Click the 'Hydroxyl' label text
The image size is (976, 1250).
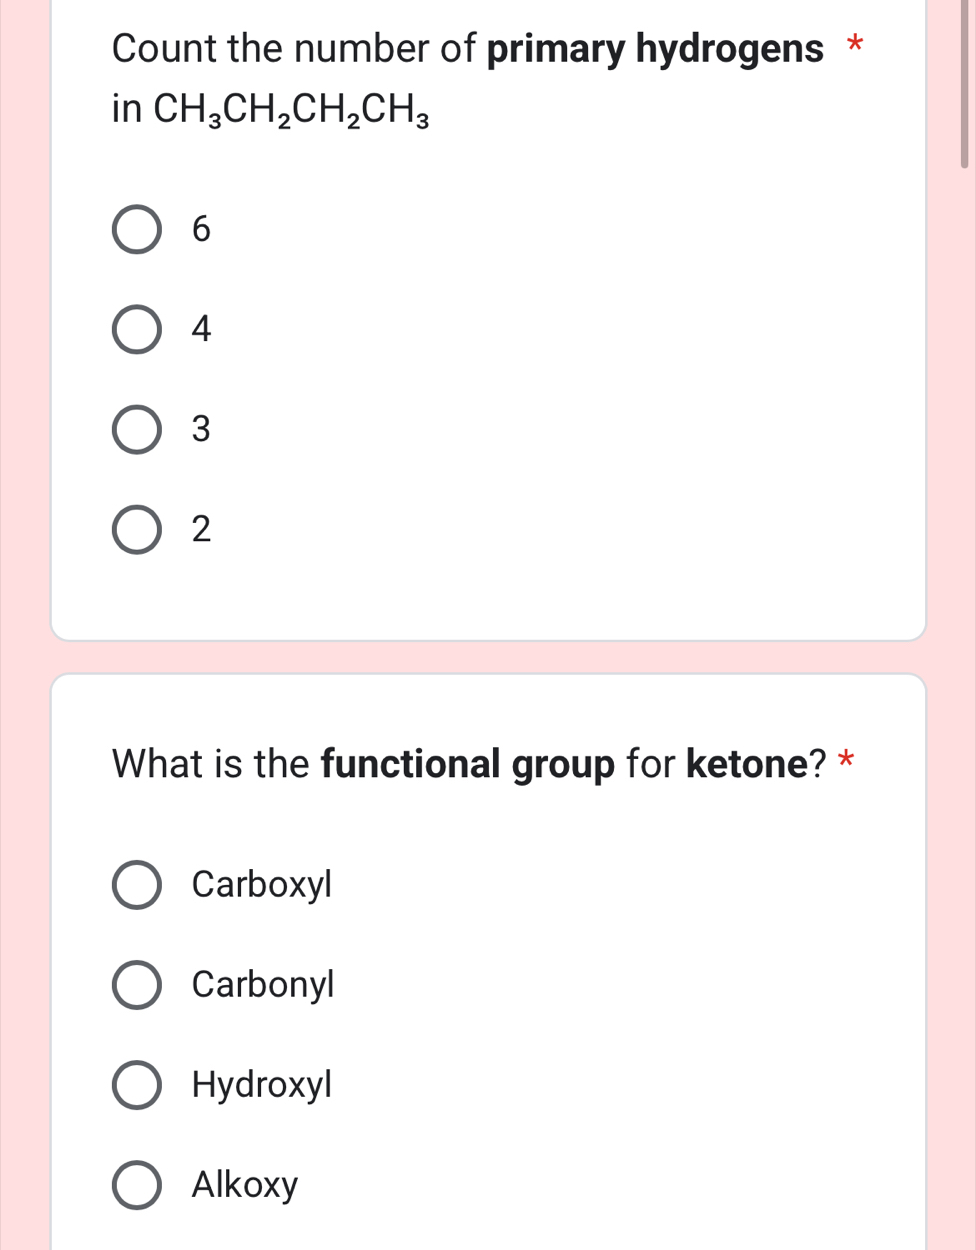(261, 1085)
